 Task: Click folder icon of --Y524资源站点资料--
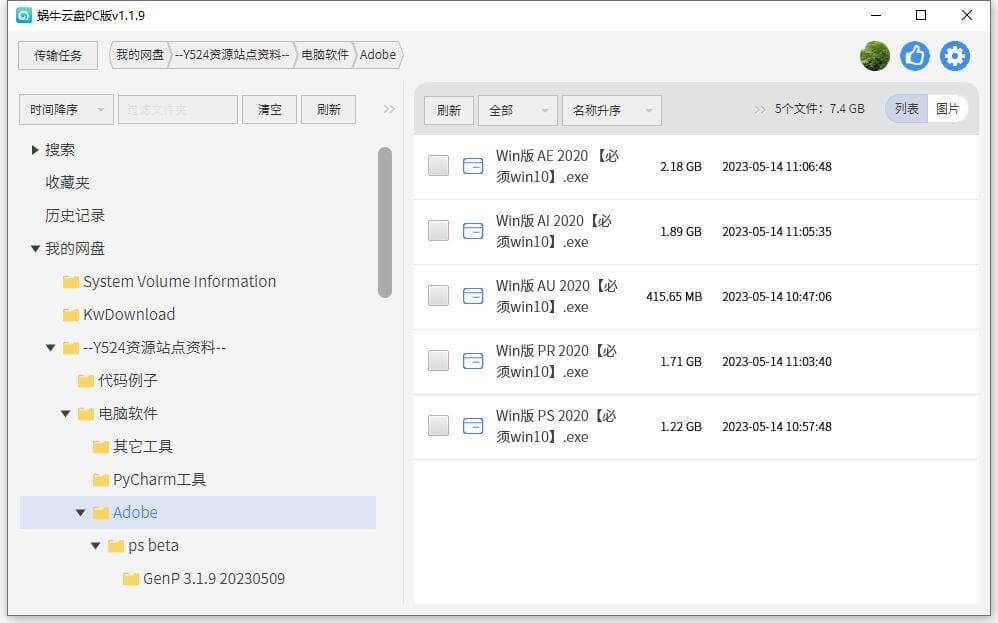click(x=71, y=348)
